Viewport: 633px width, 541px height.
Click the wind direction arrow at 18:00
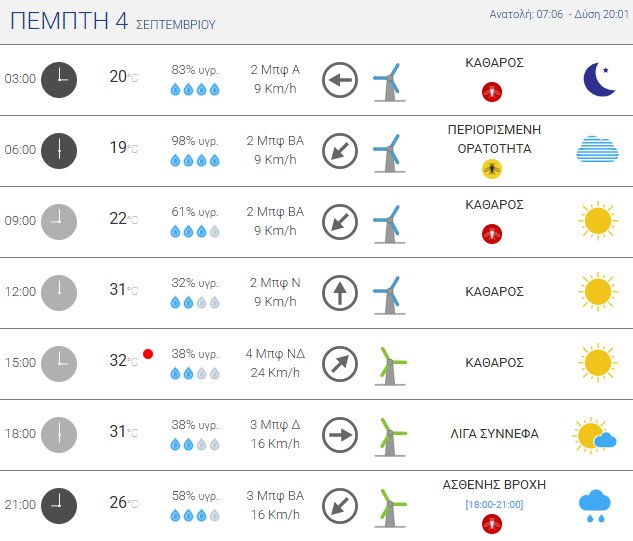[x=340, y=435]
